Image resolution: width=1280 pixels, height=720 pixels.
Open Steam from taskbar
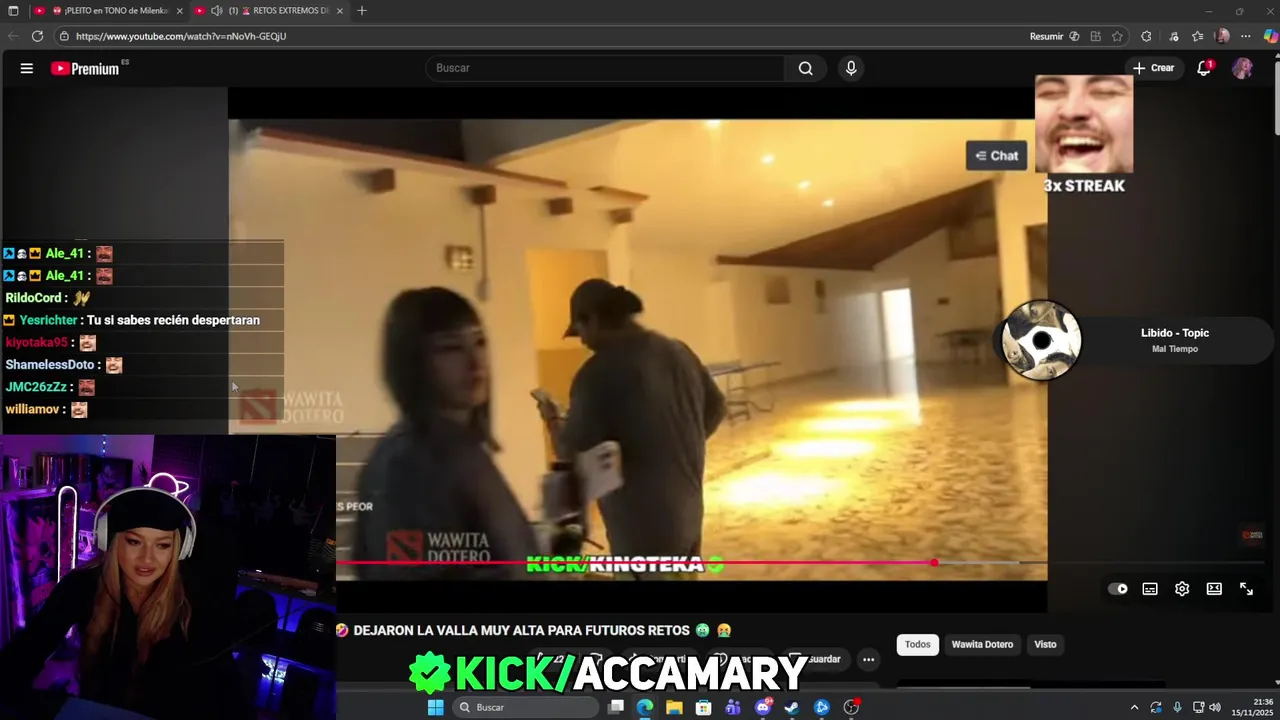791,707
